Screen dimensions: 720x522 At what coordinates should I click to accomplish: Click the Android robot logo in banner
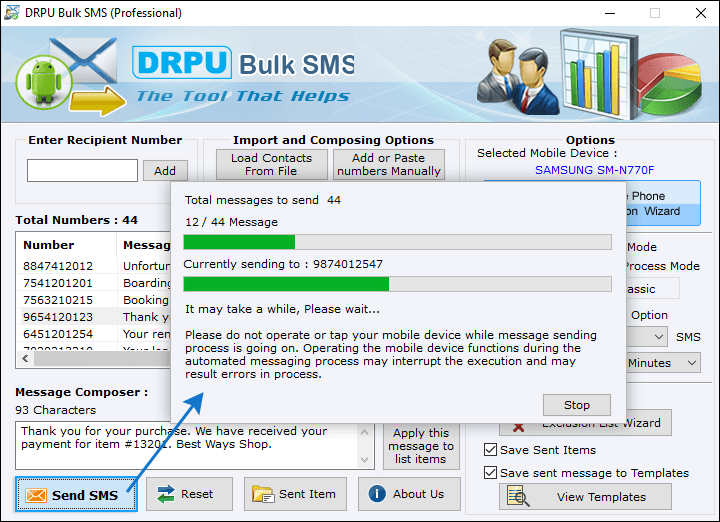pos(44,82)
